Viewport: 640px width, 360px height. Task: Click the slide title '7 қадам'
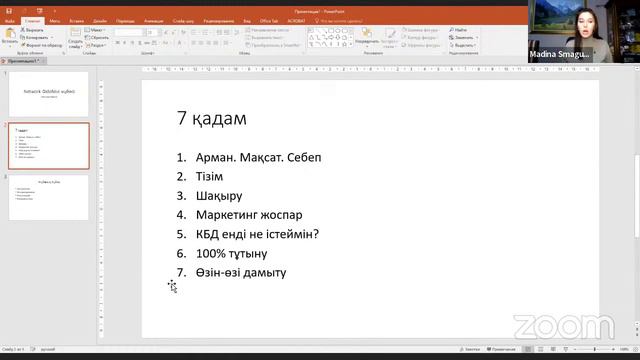[x=212, y=118]
